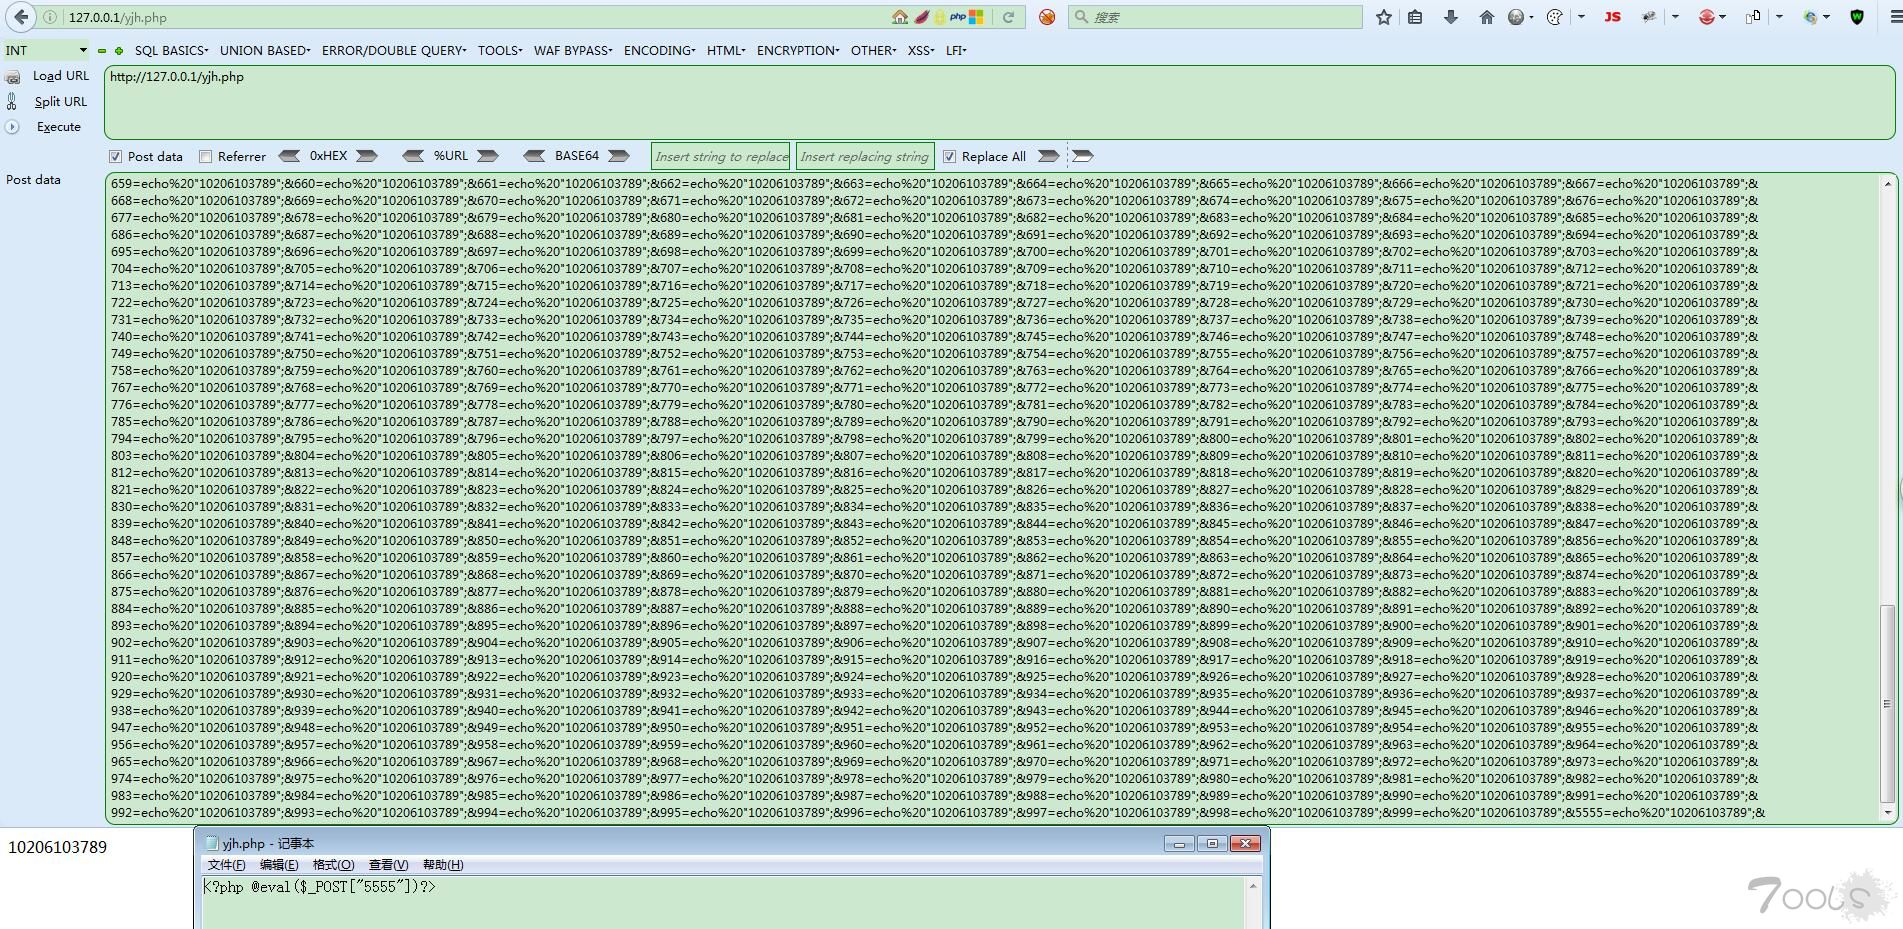Click the Execute play icon
This screenshot has height=929, width=1903.
point(12,127)
